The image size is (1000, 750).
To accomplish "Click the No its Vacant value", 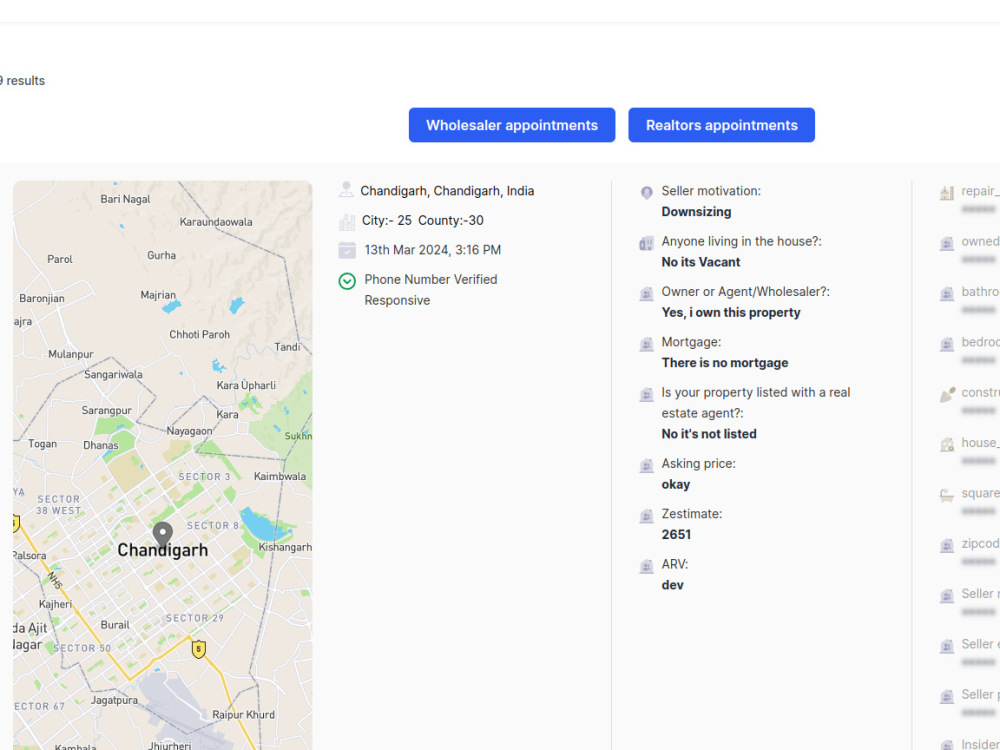I will point(701,262).
